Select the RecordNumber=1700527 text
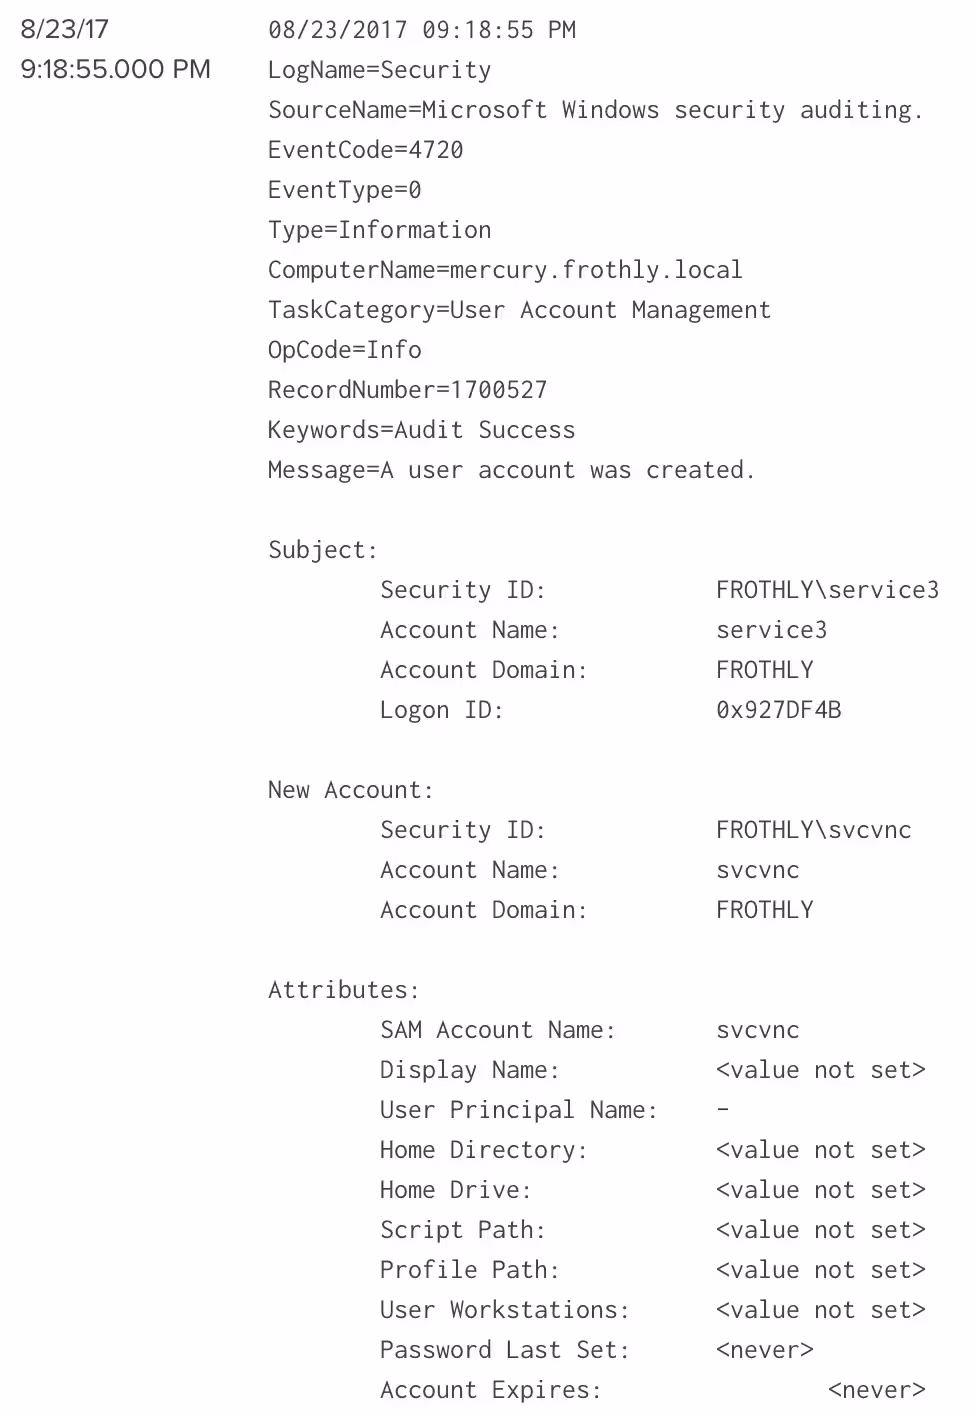 click(x=407, y=390)
